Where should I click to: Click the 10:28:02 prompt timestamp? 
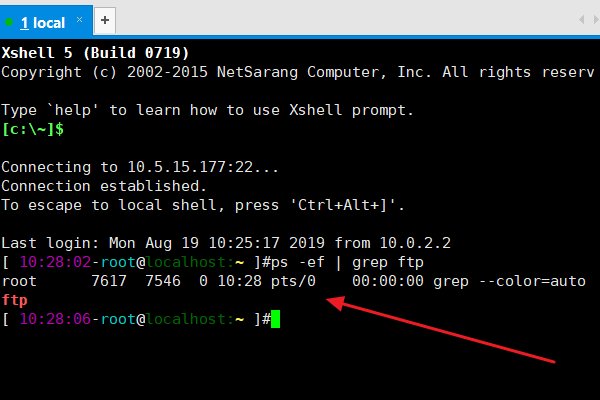pos(52,263)
